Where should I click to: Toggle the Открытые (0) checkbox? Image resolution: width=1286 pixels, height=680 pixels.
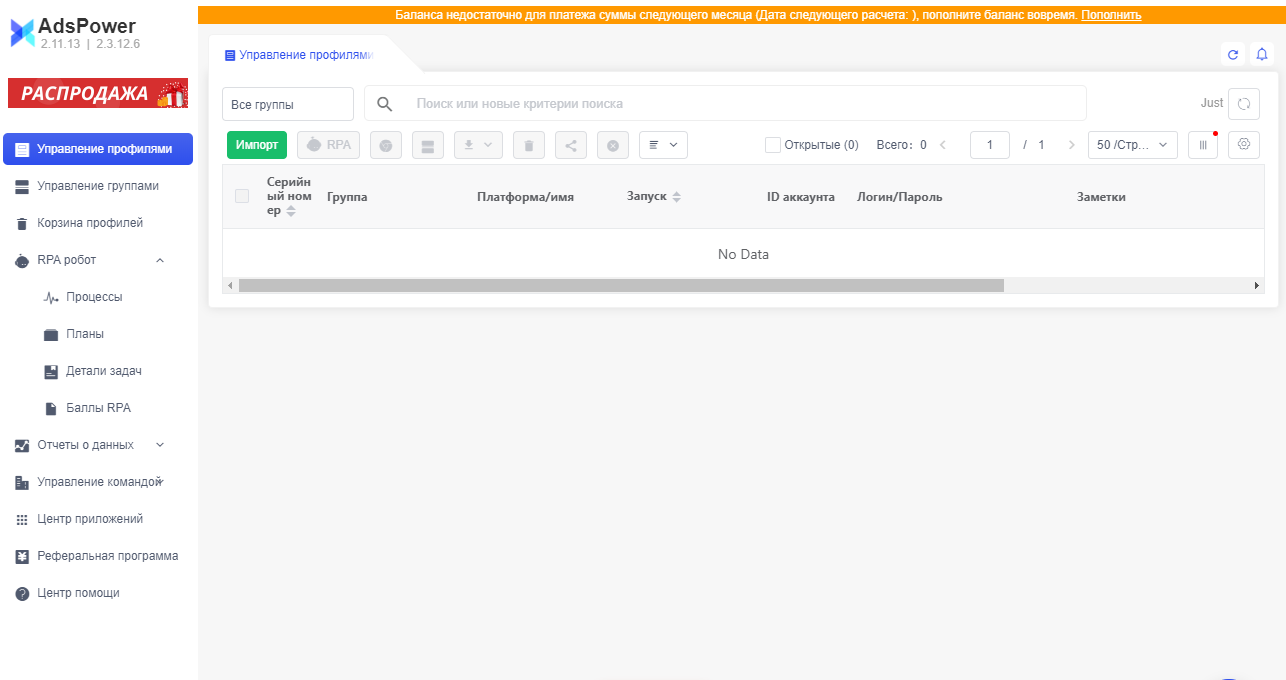click(773, 145)
